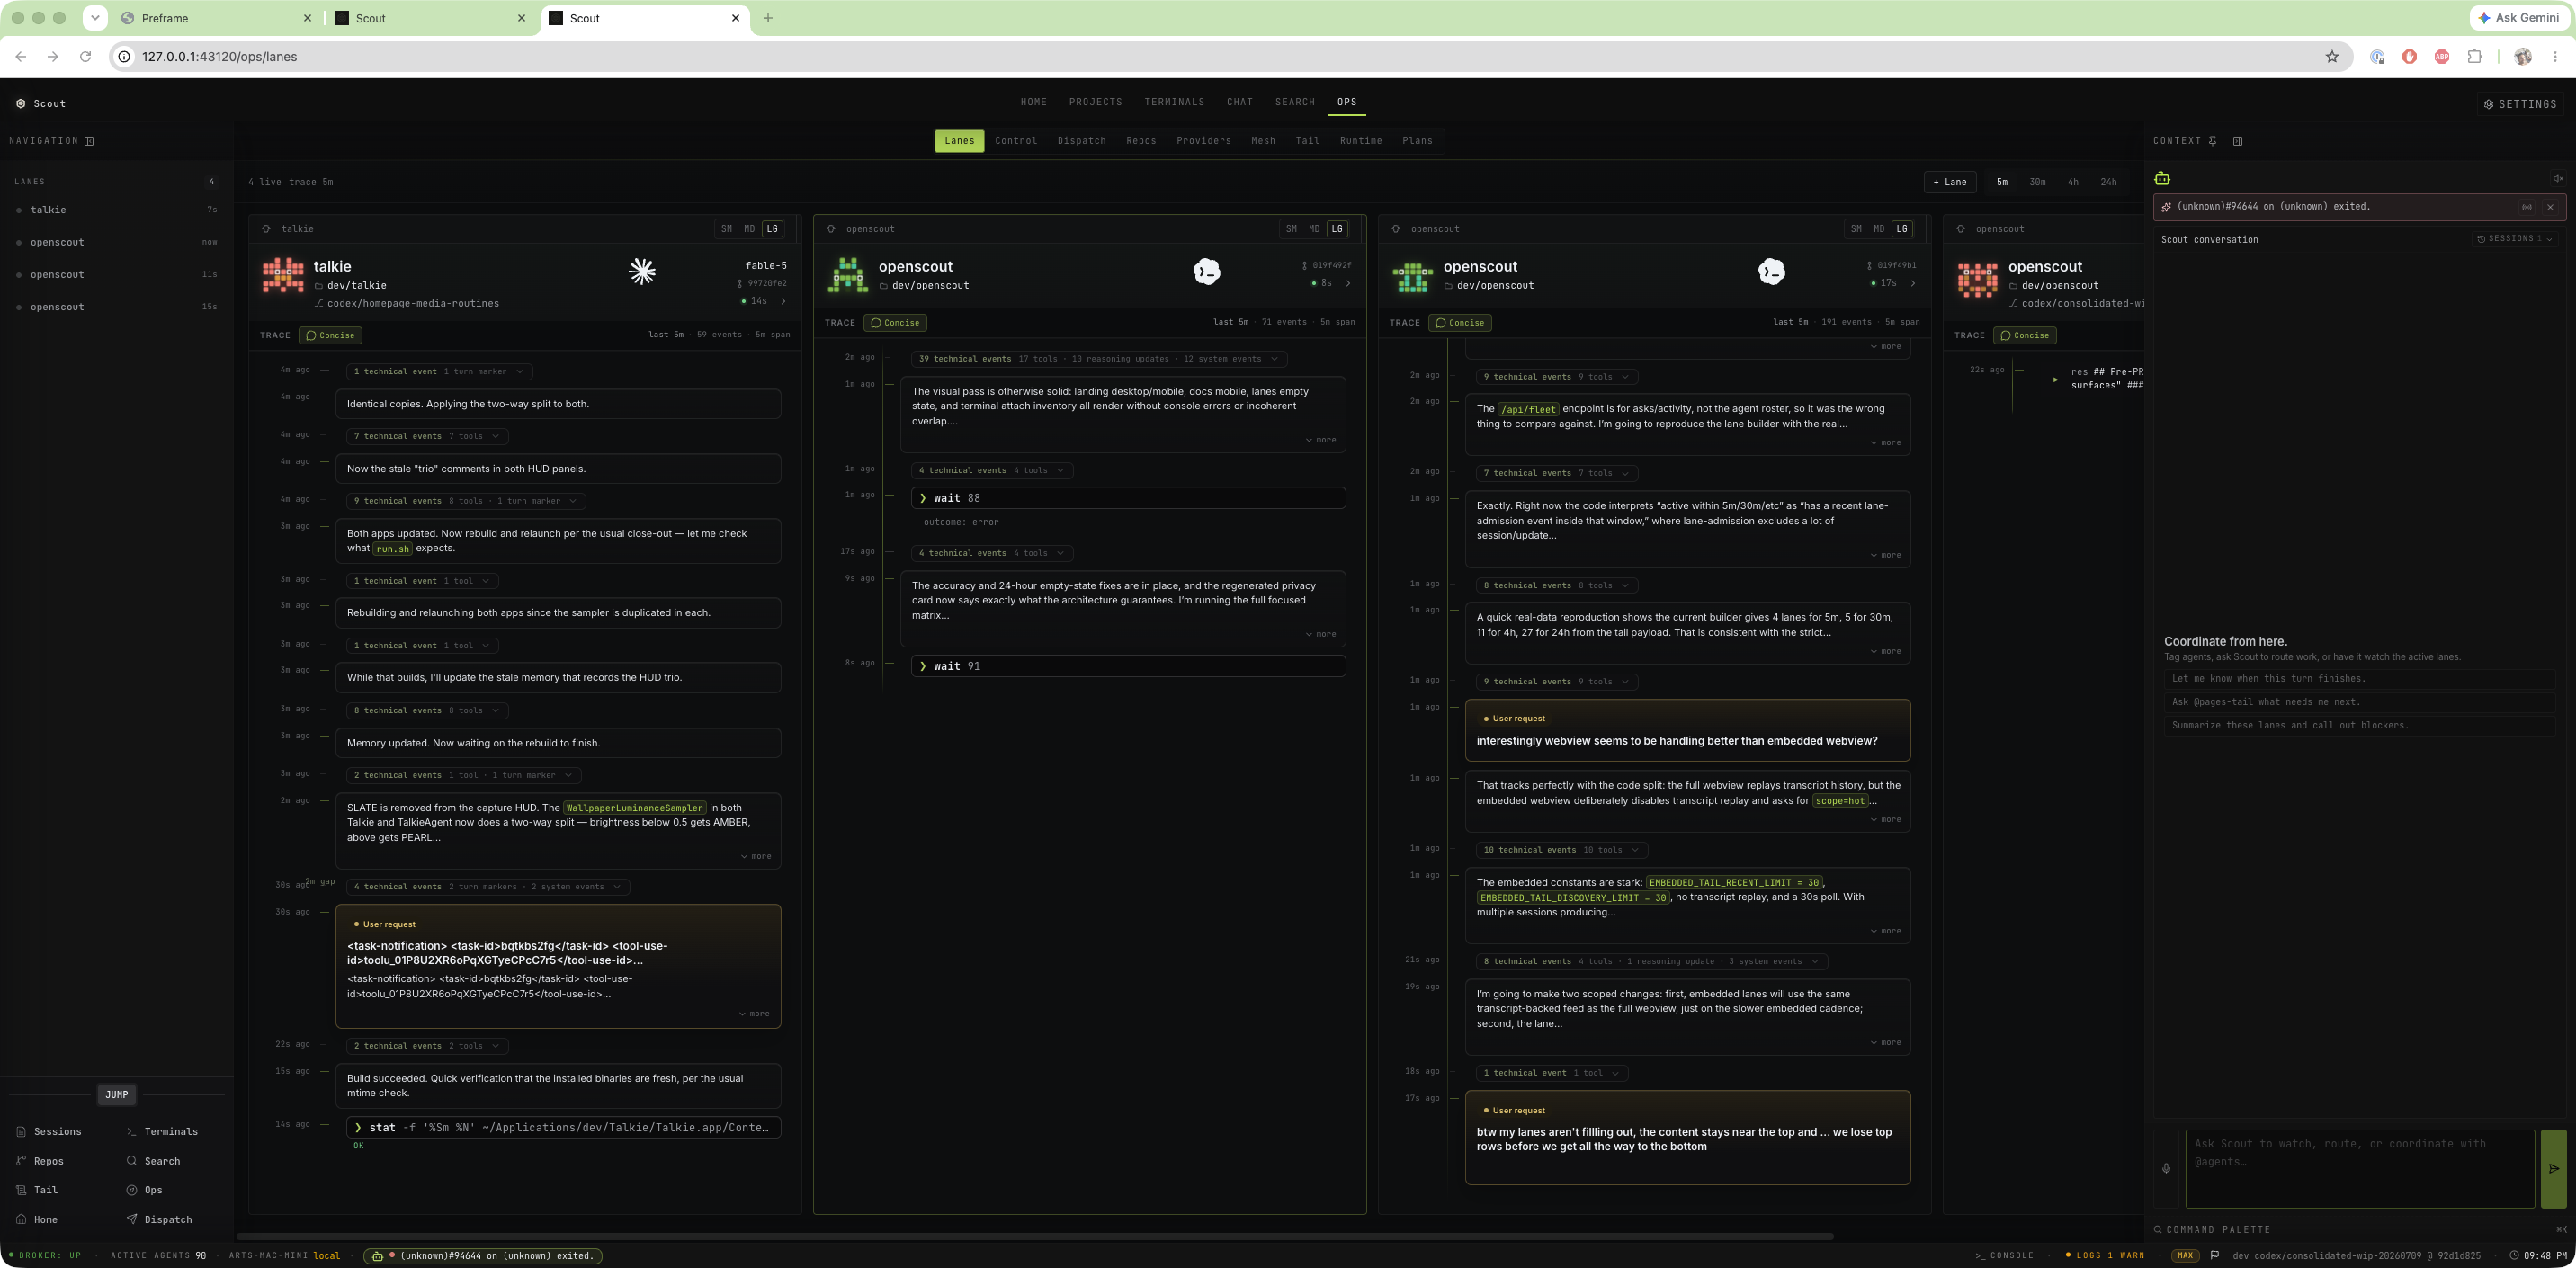Expand '7 technical events 7 tools' in talkie
This screenshot has height=1268, width=2576.
[427, 437]
